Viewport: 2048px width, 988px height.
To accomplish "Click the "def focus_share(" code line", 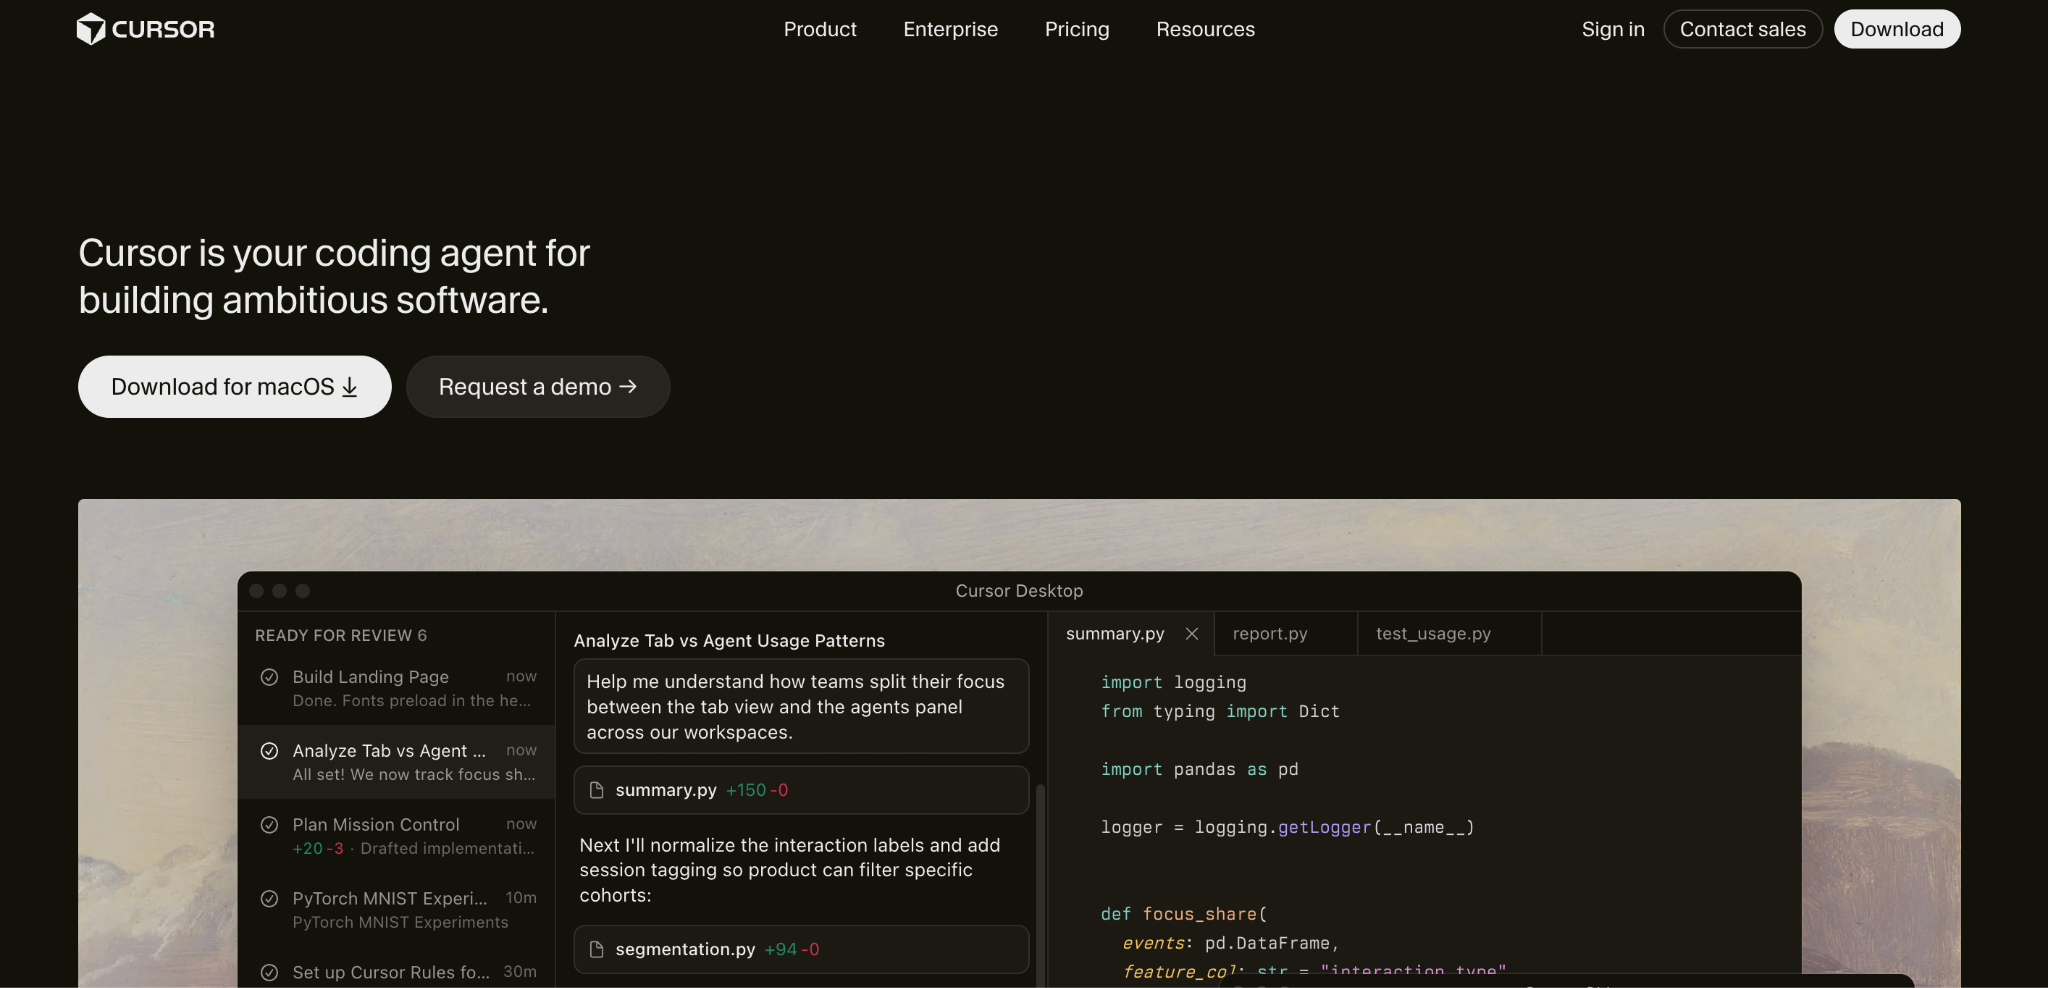I will pos(1184,914).
